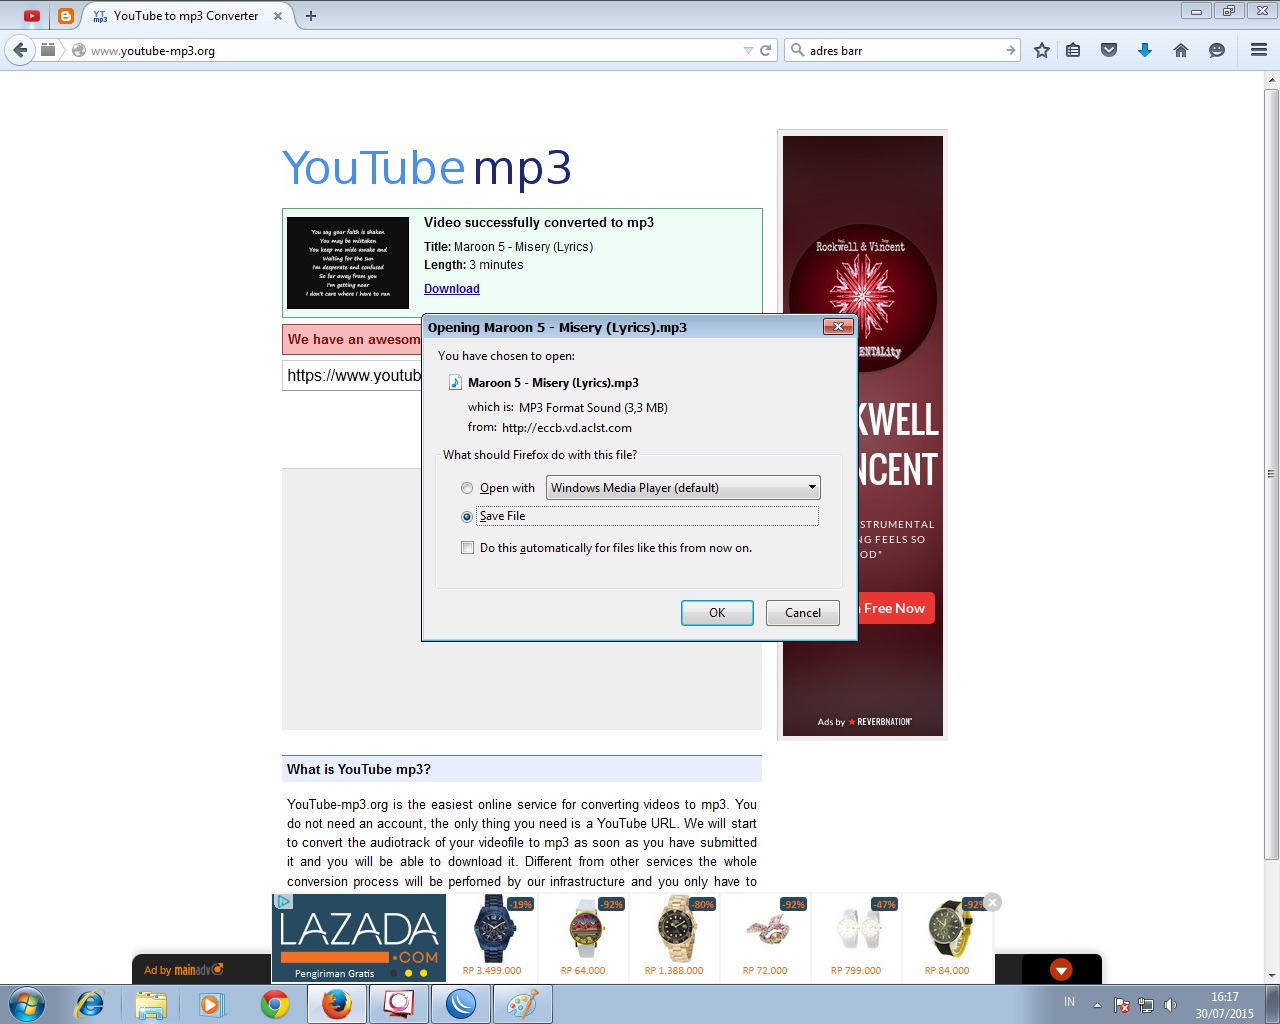Bookmark this page with the star icon
The width and height of the screenshot is (1280, 1024).
pos(1042,50)
